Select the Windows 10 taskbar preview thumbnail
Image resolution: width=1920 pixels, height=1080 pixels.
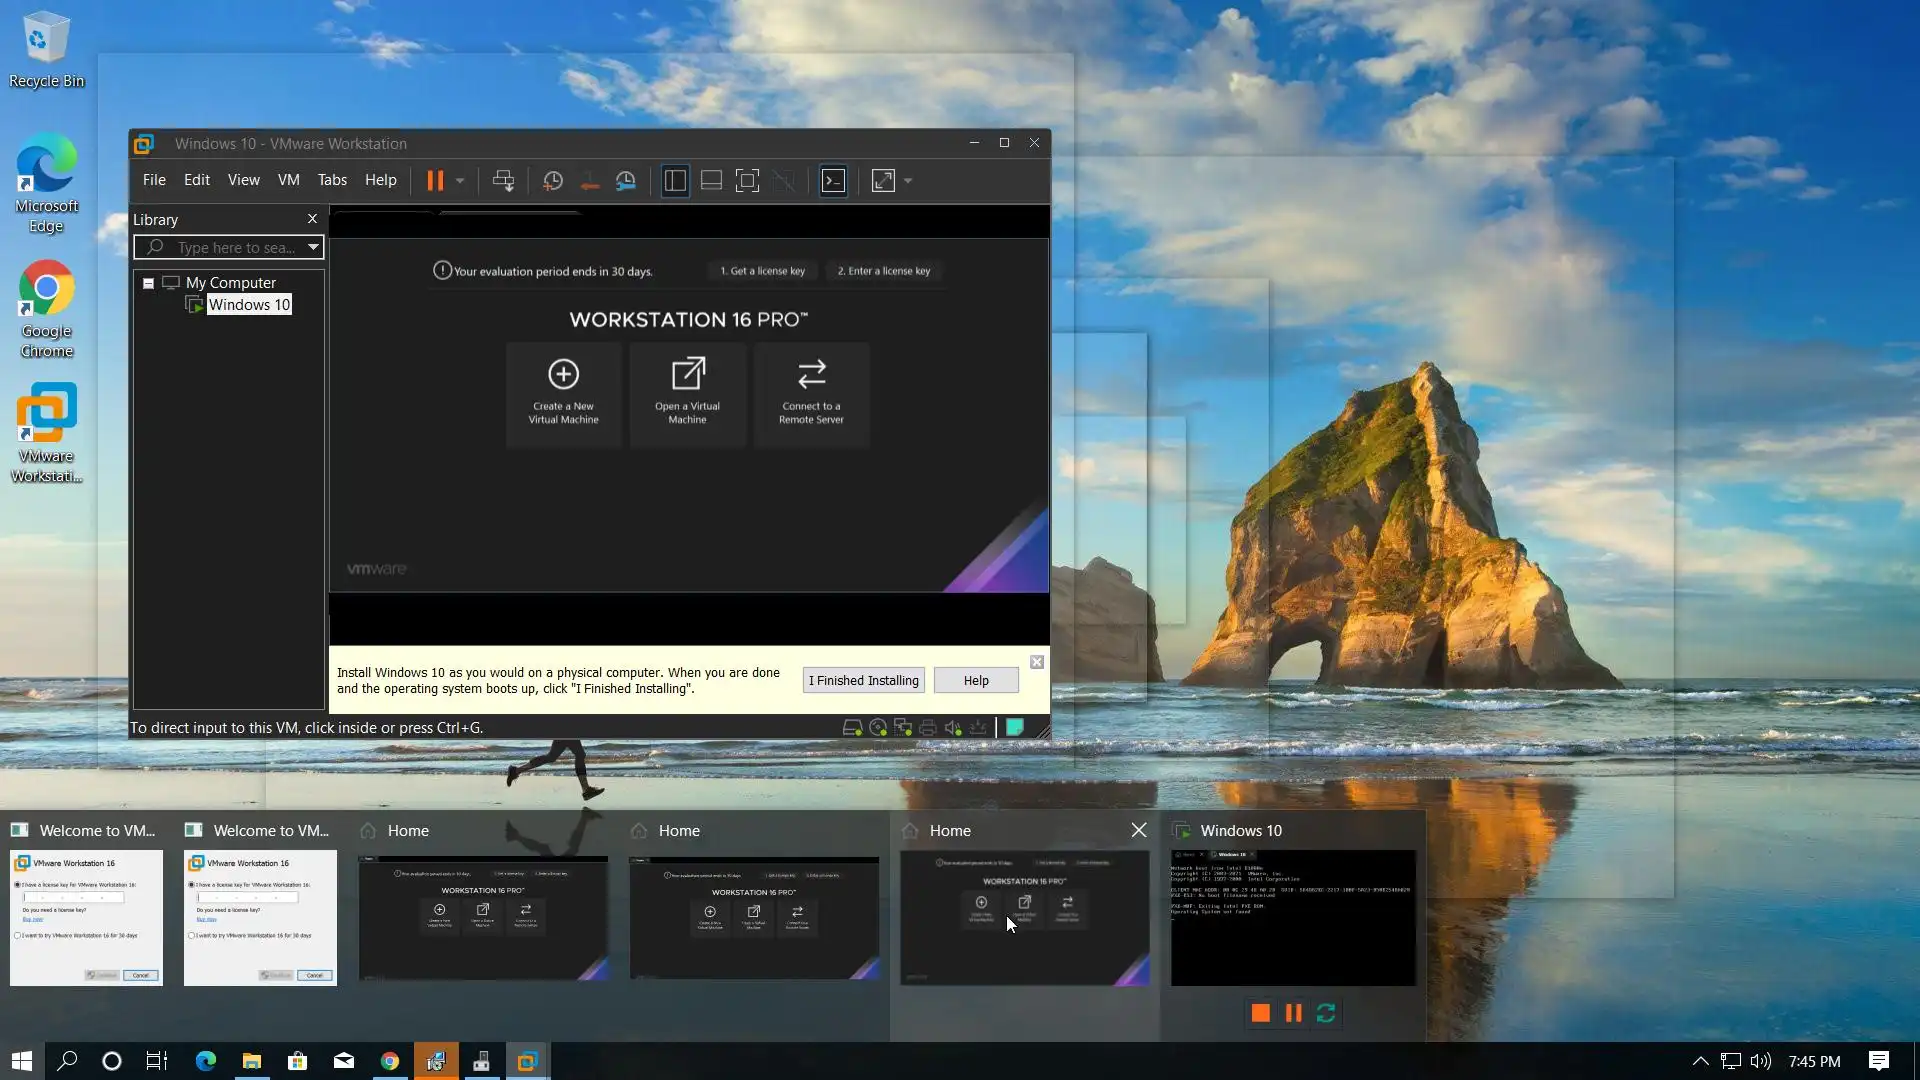[x=1293, y=918]
